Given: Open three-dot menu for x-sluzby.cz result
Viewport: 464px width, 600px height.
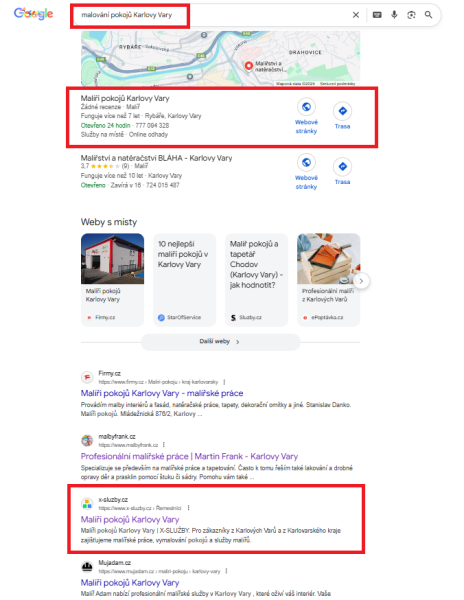Looking at the screenshot, I should point(188,508).
